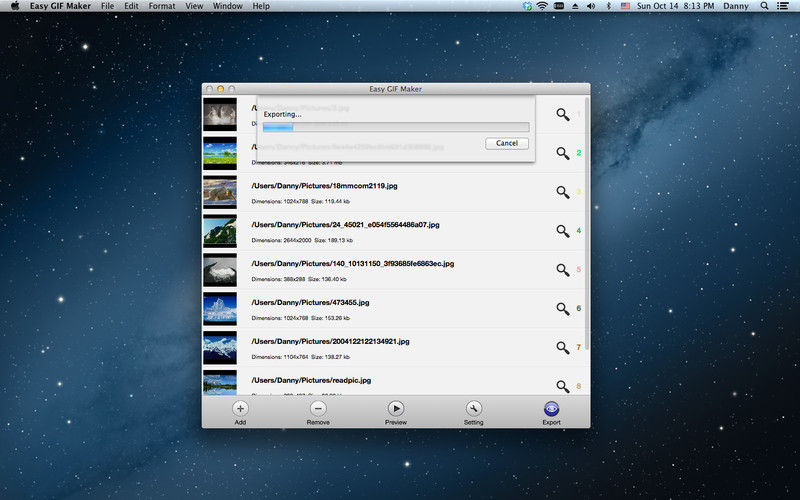The width and height of the screenshot is (800, 500).
Task: Select the beach thumbnail in second row
Action: click(220, 153)
